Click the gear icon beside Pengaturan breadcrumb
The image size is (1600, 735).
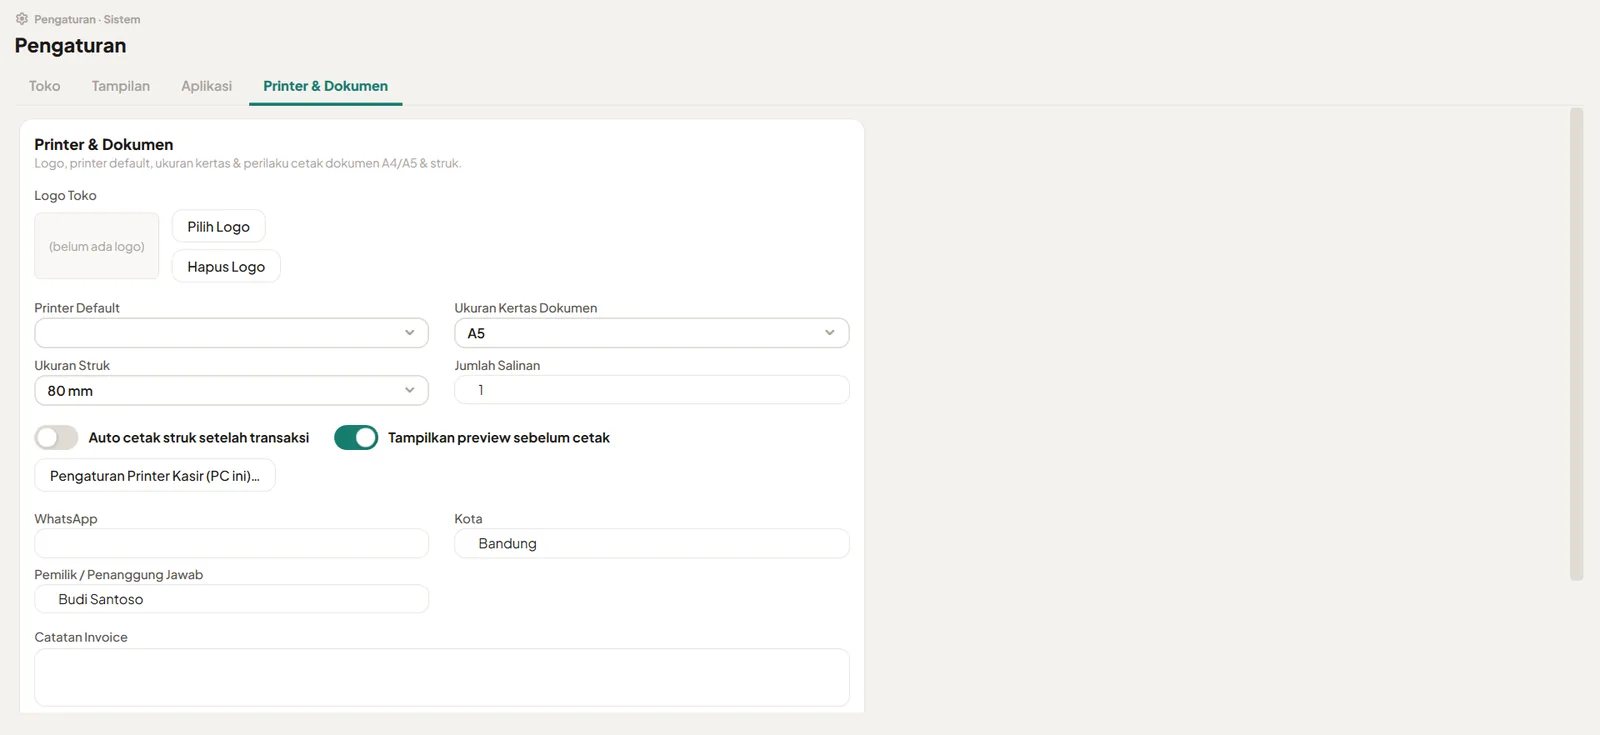click(22, 19)
